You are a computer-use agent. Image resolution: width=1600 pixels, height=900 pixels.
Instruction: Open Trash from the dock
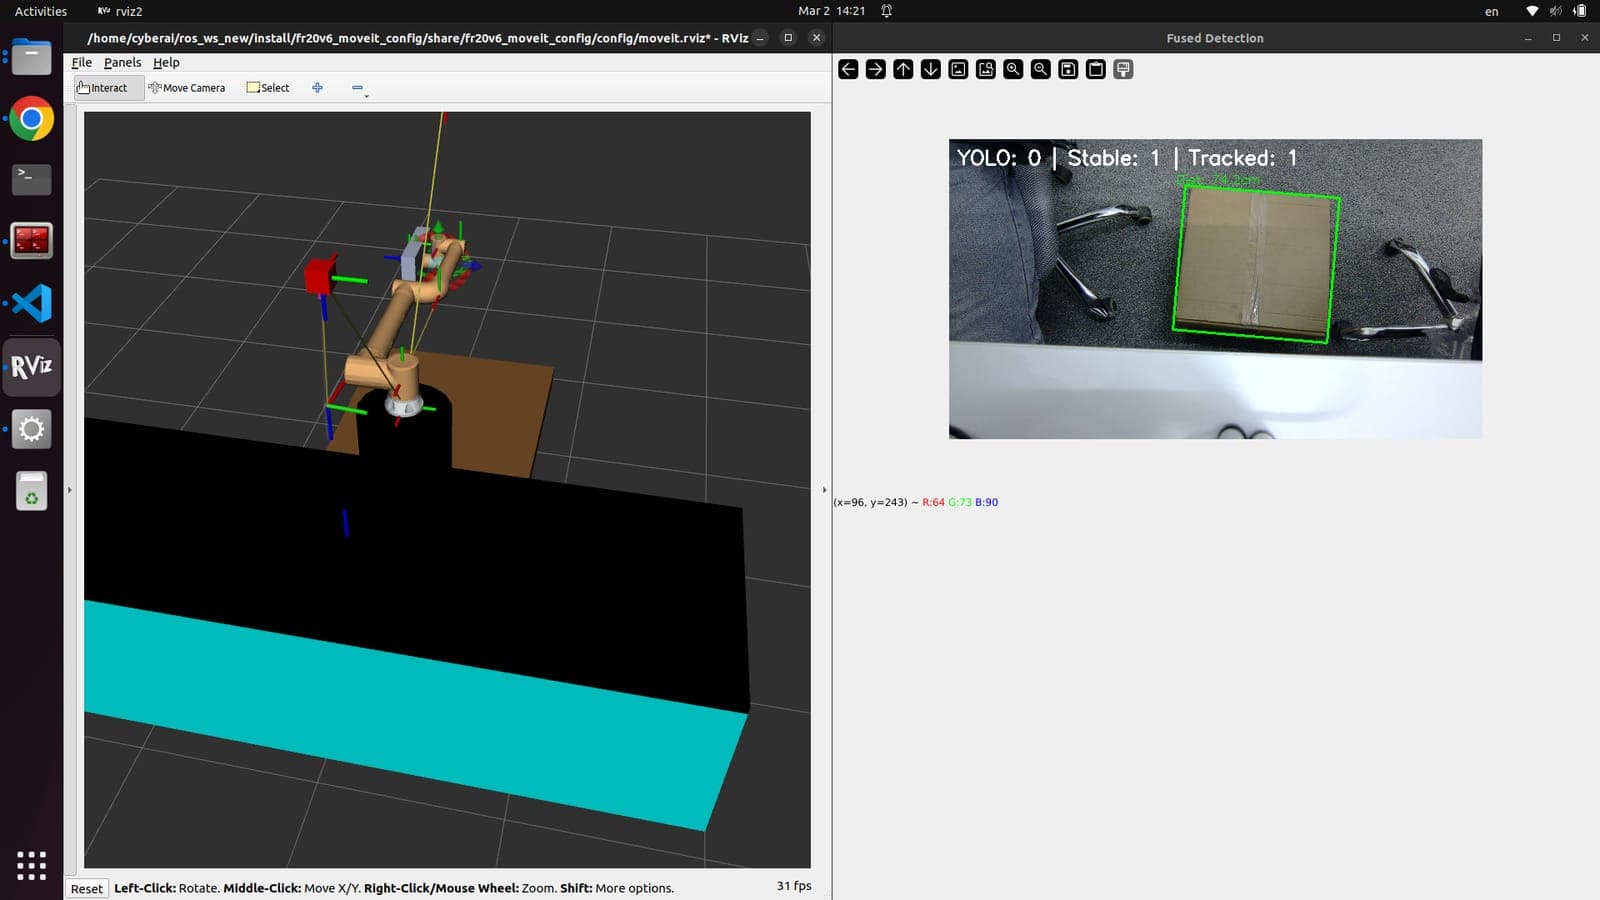[31, 491]
